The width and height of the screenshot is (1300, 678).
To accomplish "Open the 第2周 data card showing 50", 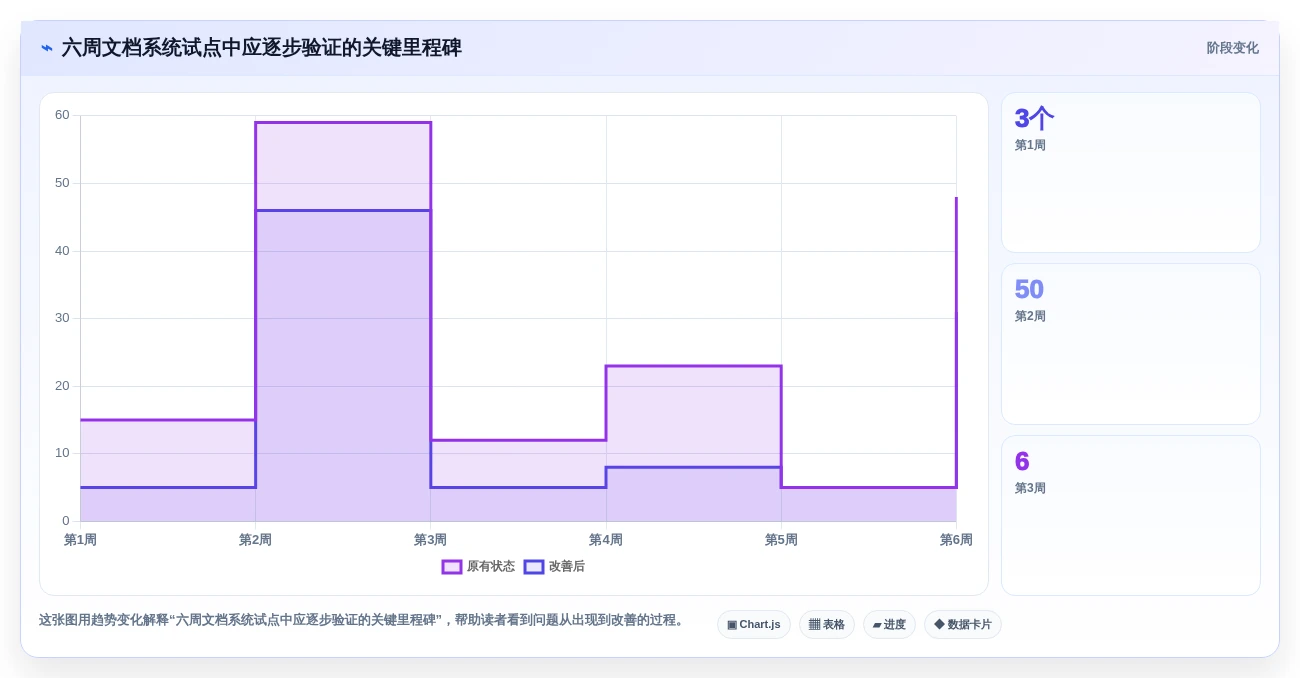I will click(x=1131, y=344).
